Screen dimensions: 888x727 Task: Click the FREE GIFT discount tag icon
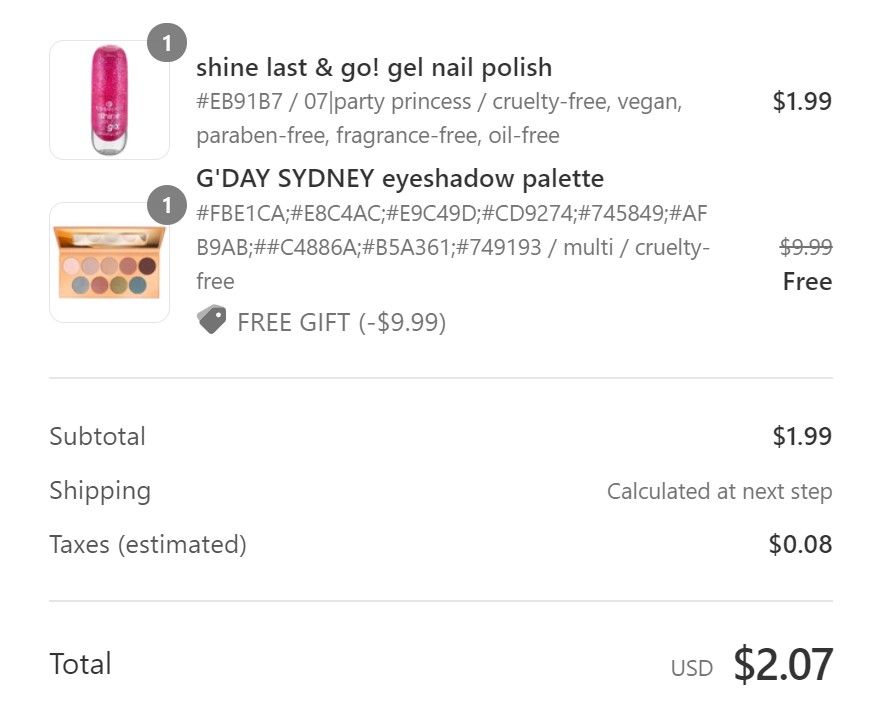[x=212, y=319]
